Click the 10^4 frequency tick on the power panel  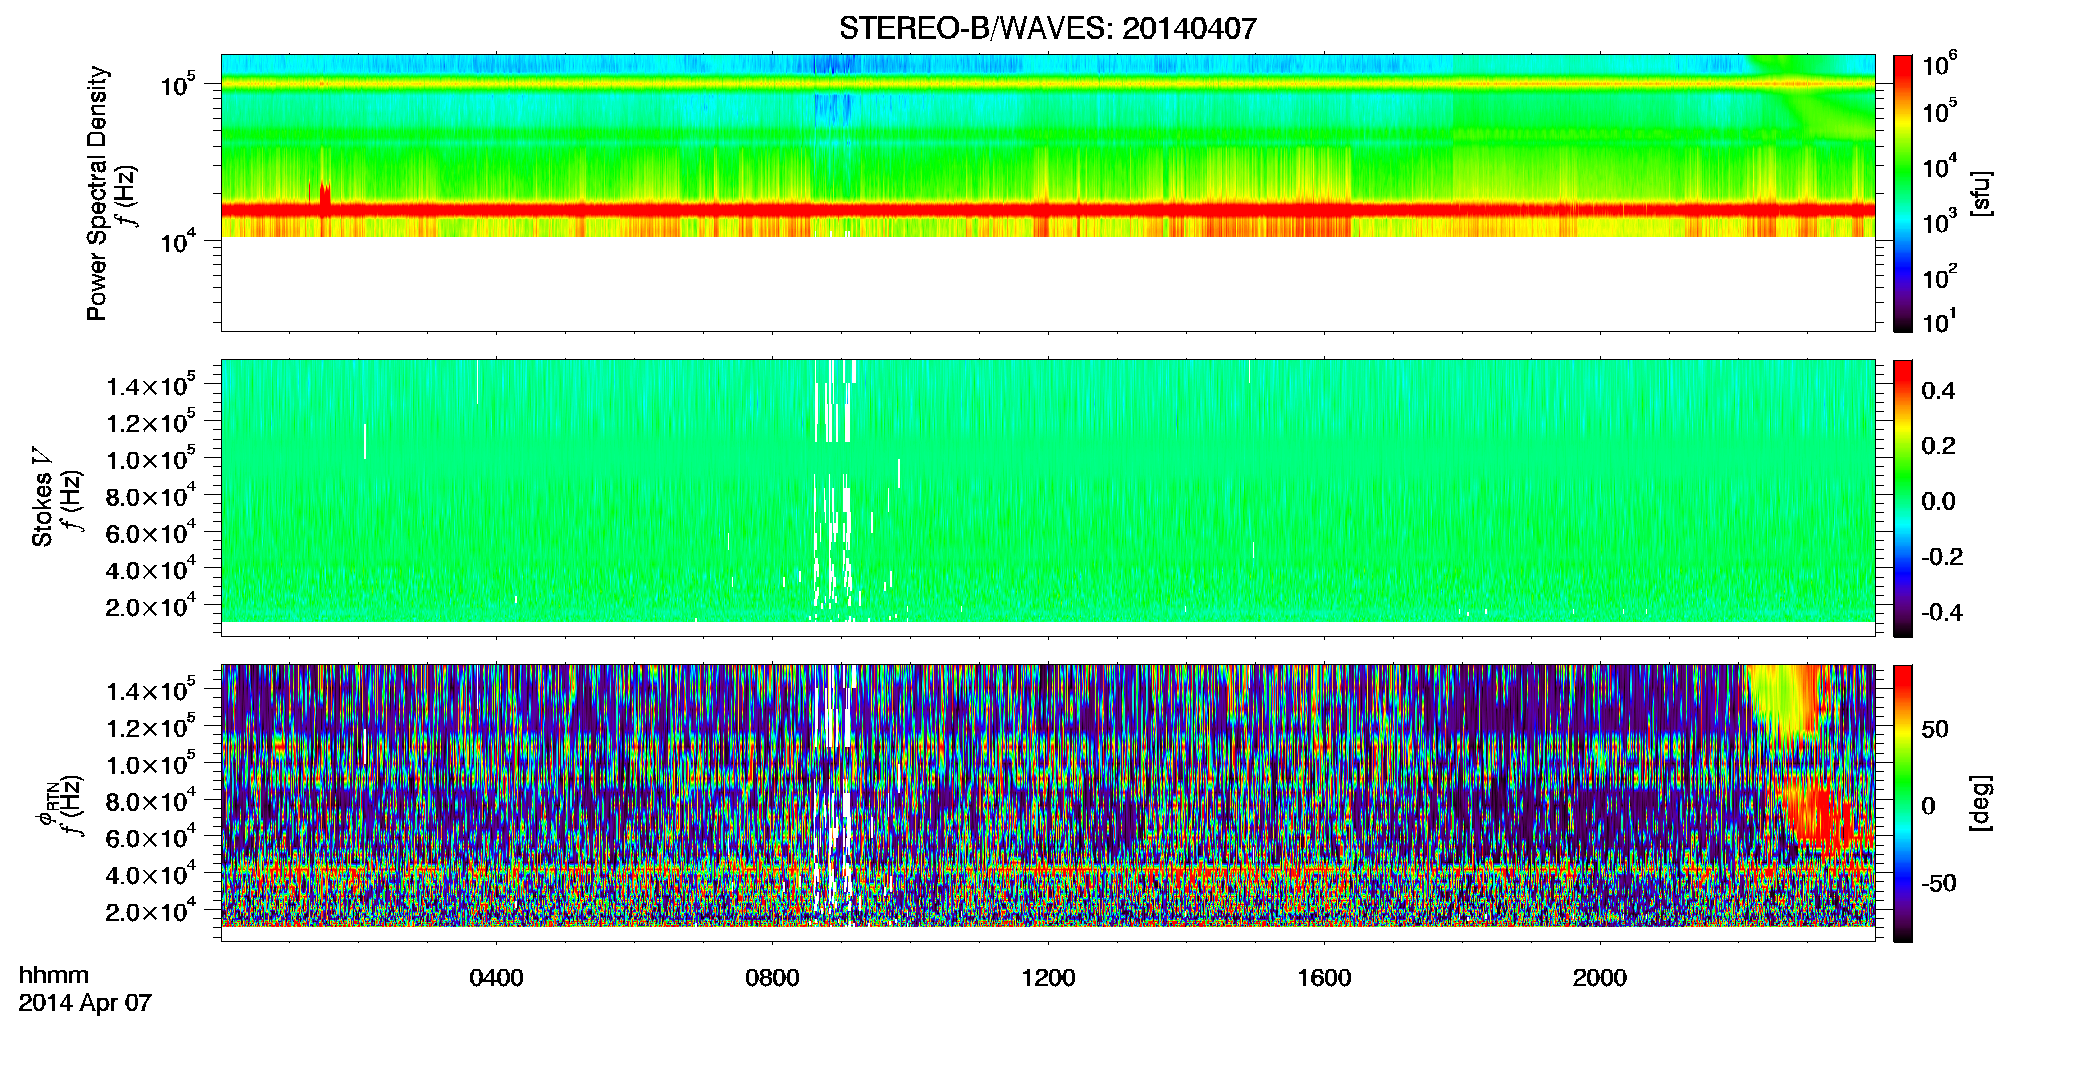coord(178,241)
